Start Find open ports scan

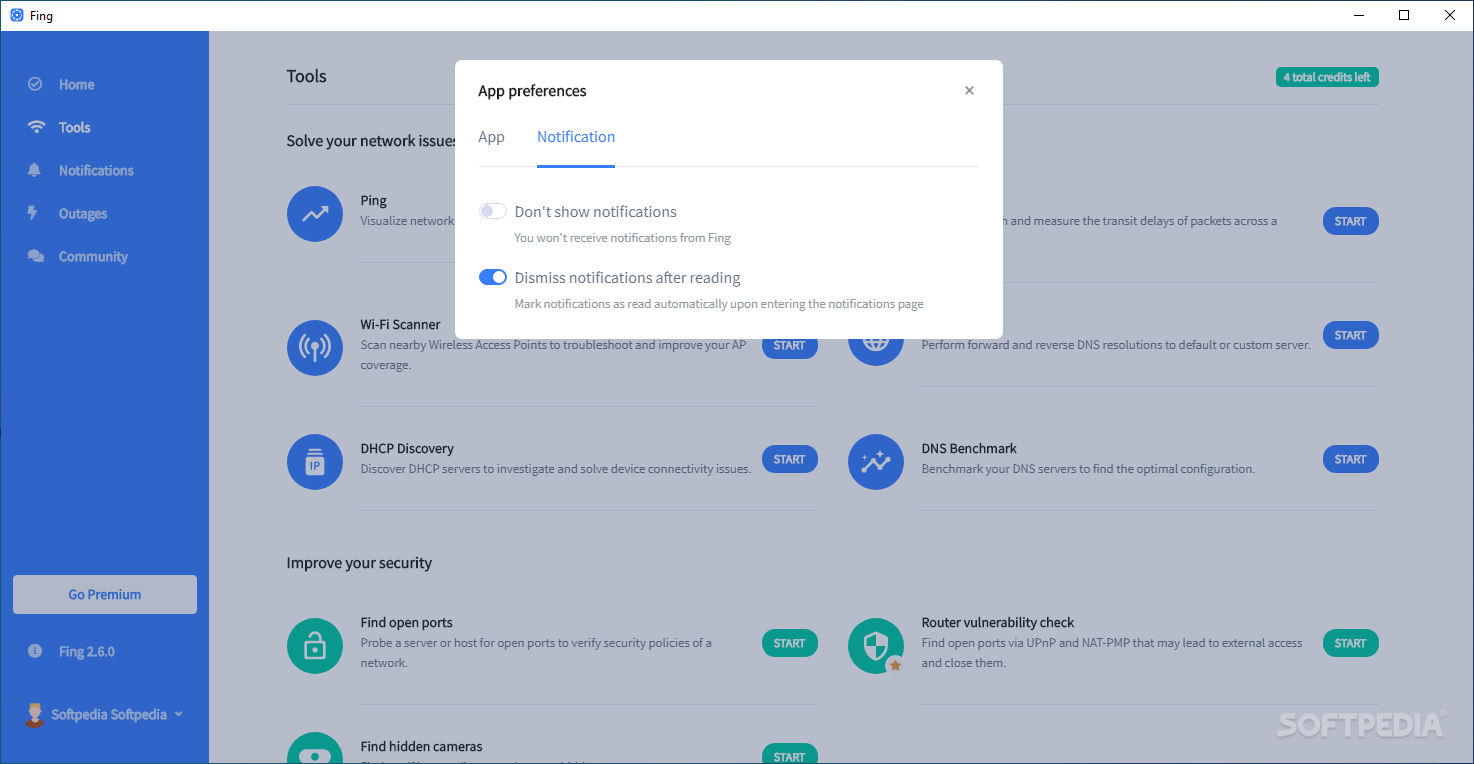coord(789,643)
